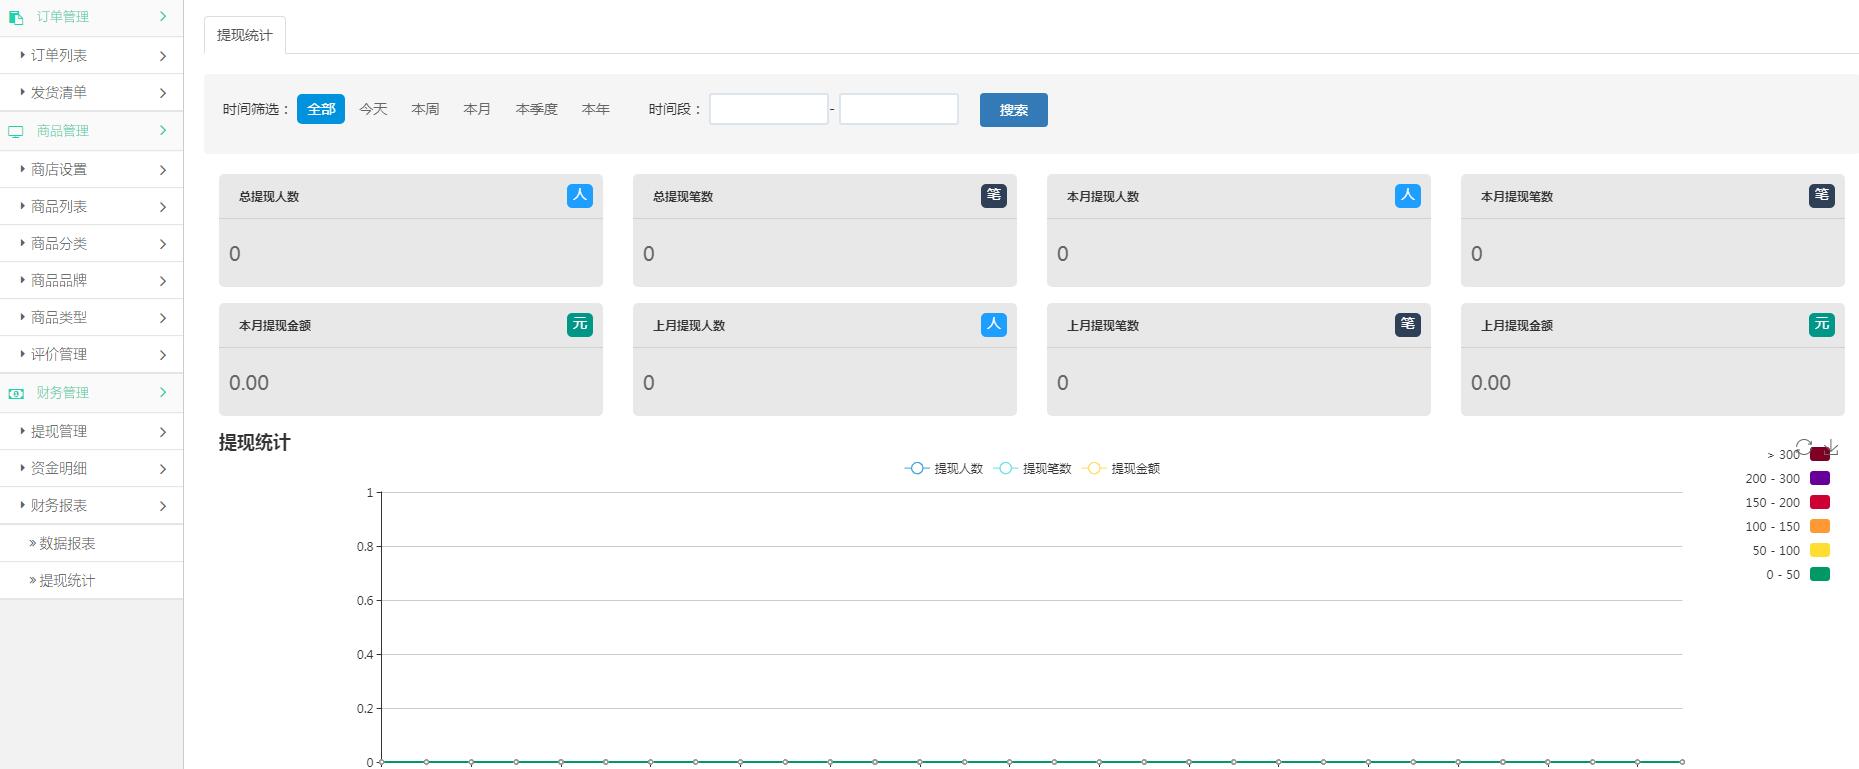The width and height of the screenshot is (1859, 769).
Task: Click the 笔 badge on 总提现笔数 card
Action: coord(994,196)
